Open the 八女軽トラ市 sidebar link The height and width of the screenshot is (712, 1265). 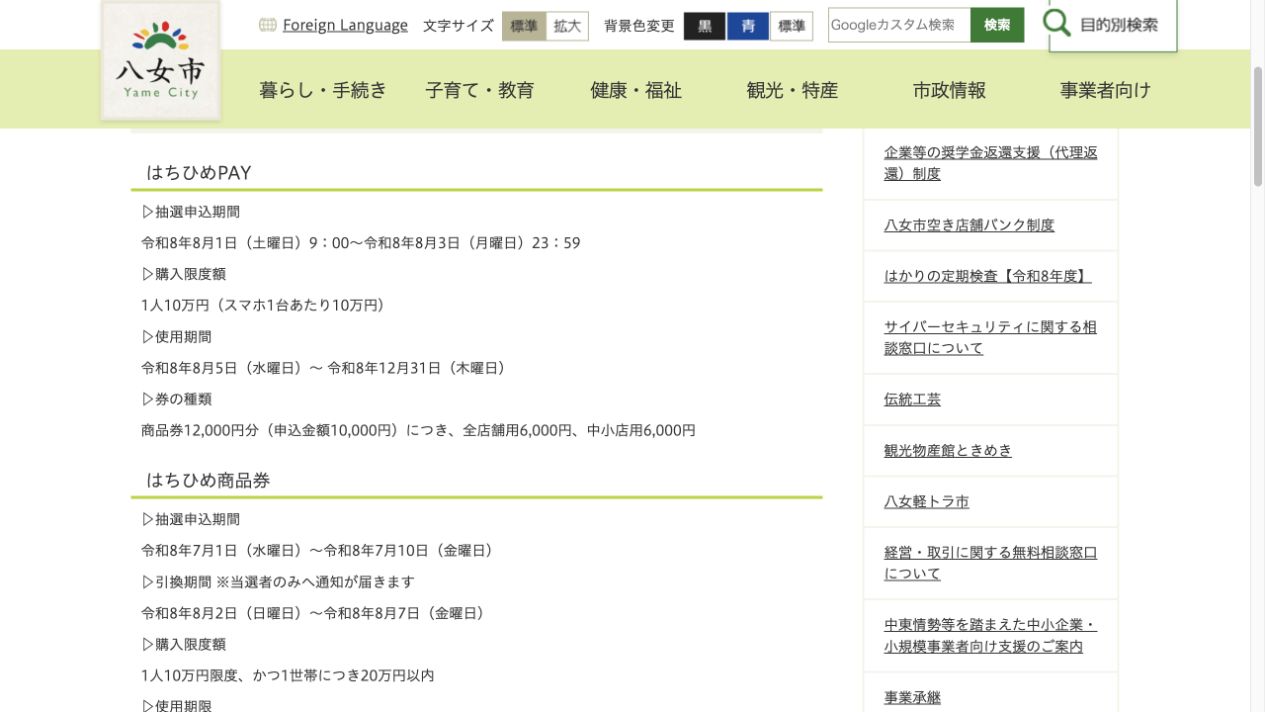click(x=926, y=501)
